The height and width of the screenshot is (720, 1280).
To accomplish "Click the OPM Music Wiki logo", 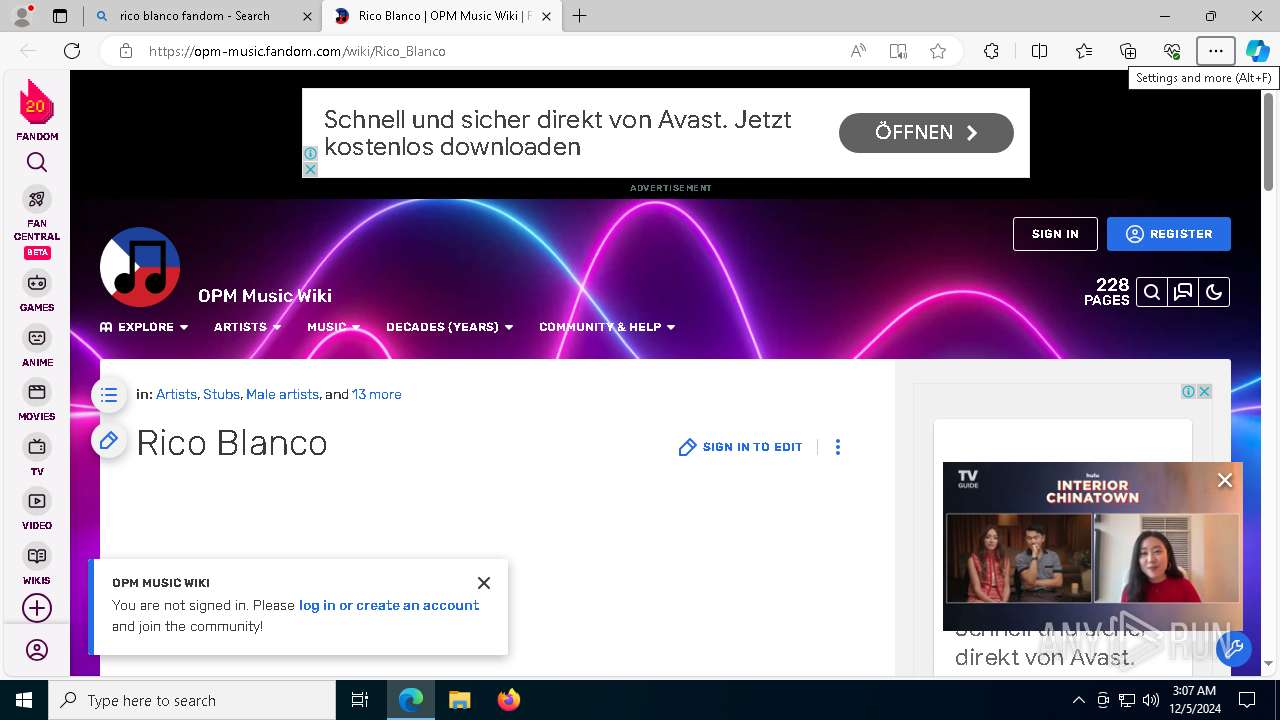I will [140, 267].
